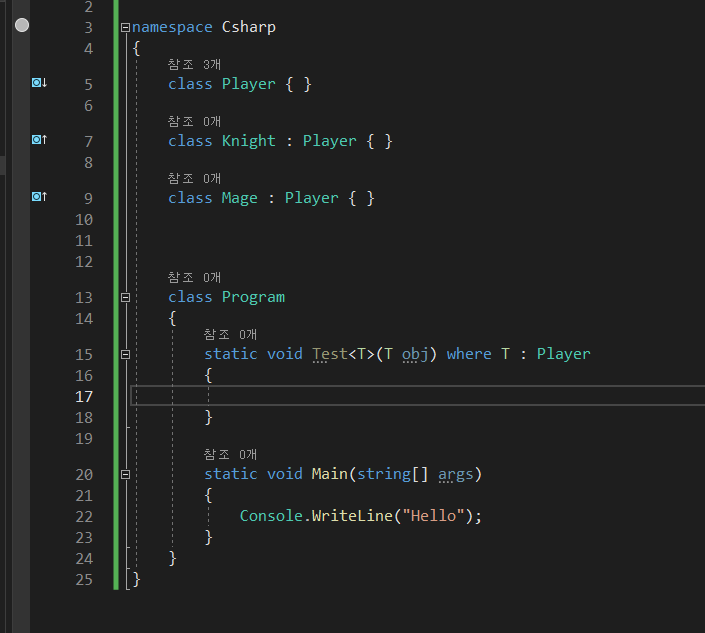Collapse the class Program block
The image size is (705, 633).
[125, 298]
